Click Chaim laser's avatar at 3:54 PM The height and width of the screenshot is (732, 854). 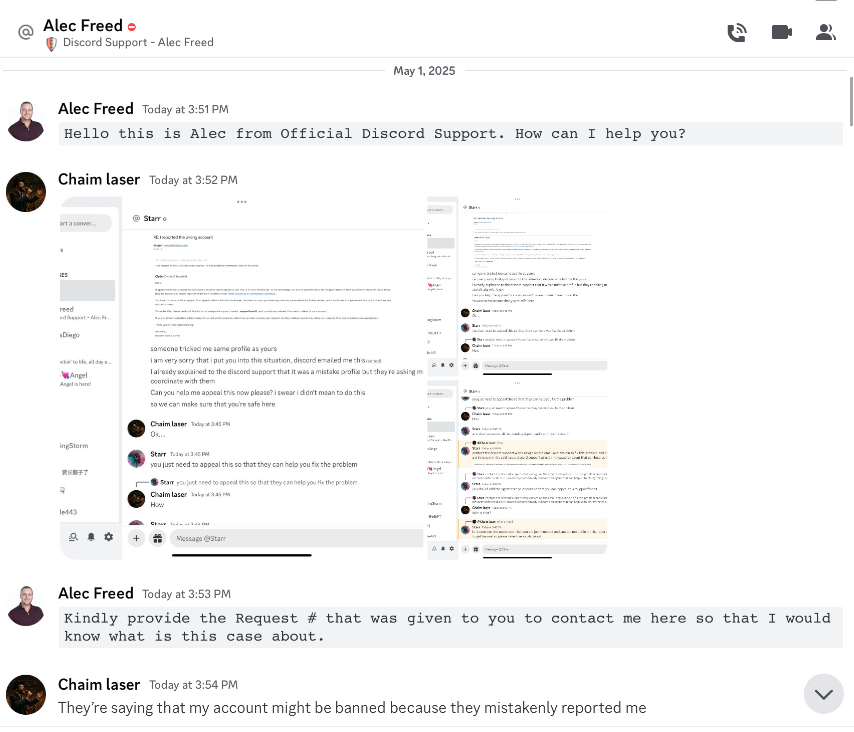26,695
